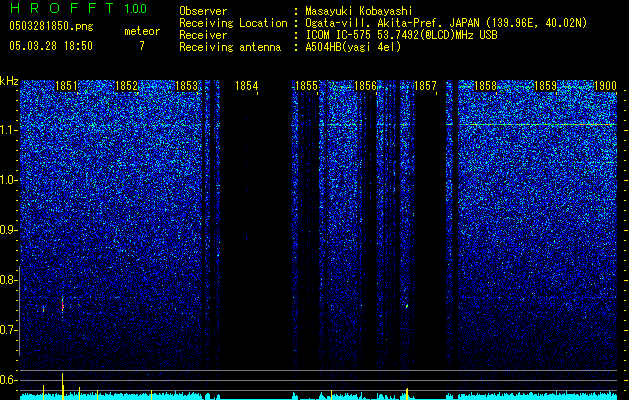
Task: Click the date stamp 05.03.28 18:50
Action: click(x=51, y=46)
